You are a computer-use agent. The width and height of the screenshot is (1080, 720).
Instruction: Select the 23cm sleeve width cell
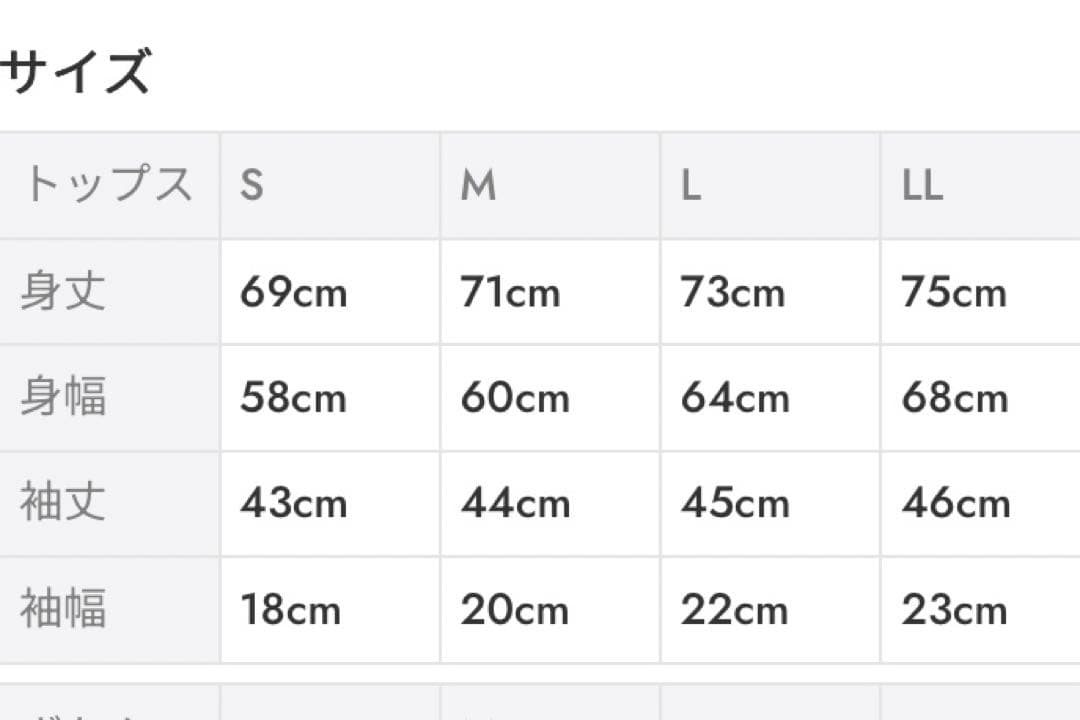click(953, 611)
